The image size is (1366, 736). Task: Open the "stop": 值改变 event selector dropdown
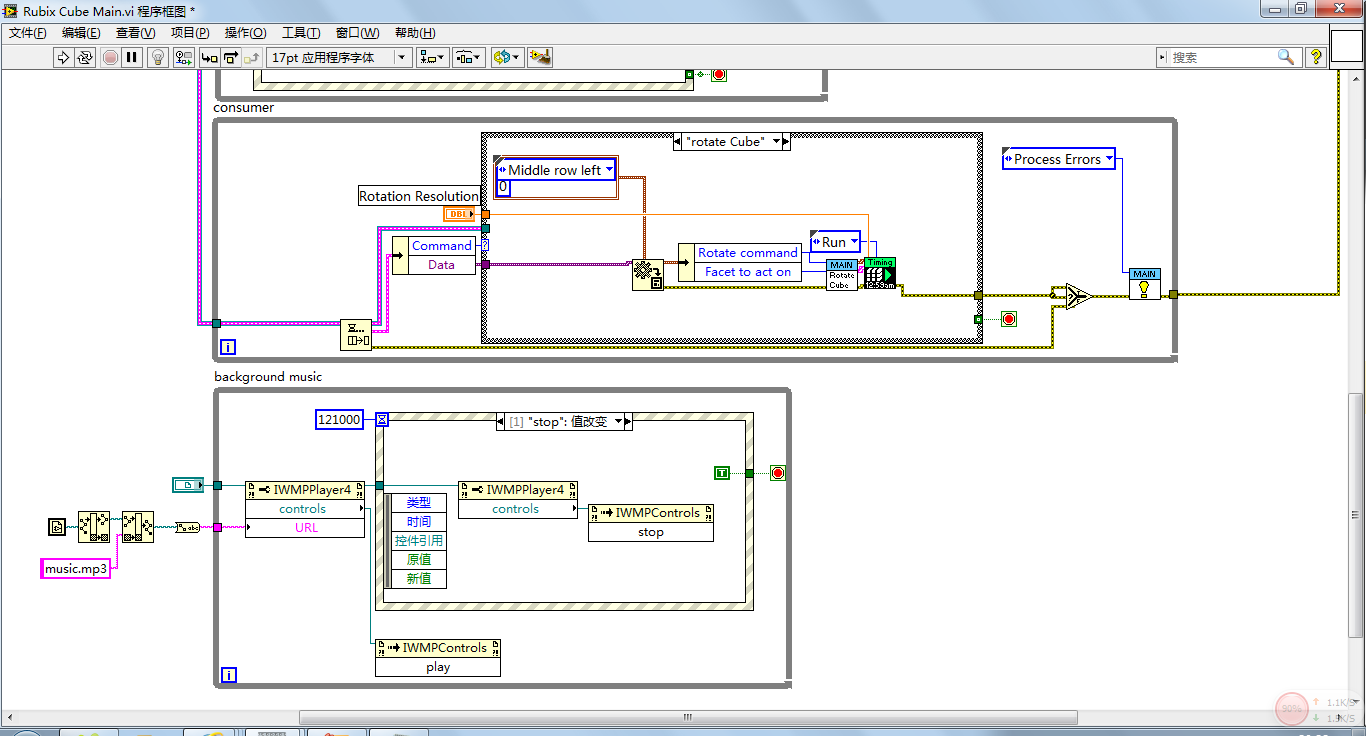click(619, 422)
